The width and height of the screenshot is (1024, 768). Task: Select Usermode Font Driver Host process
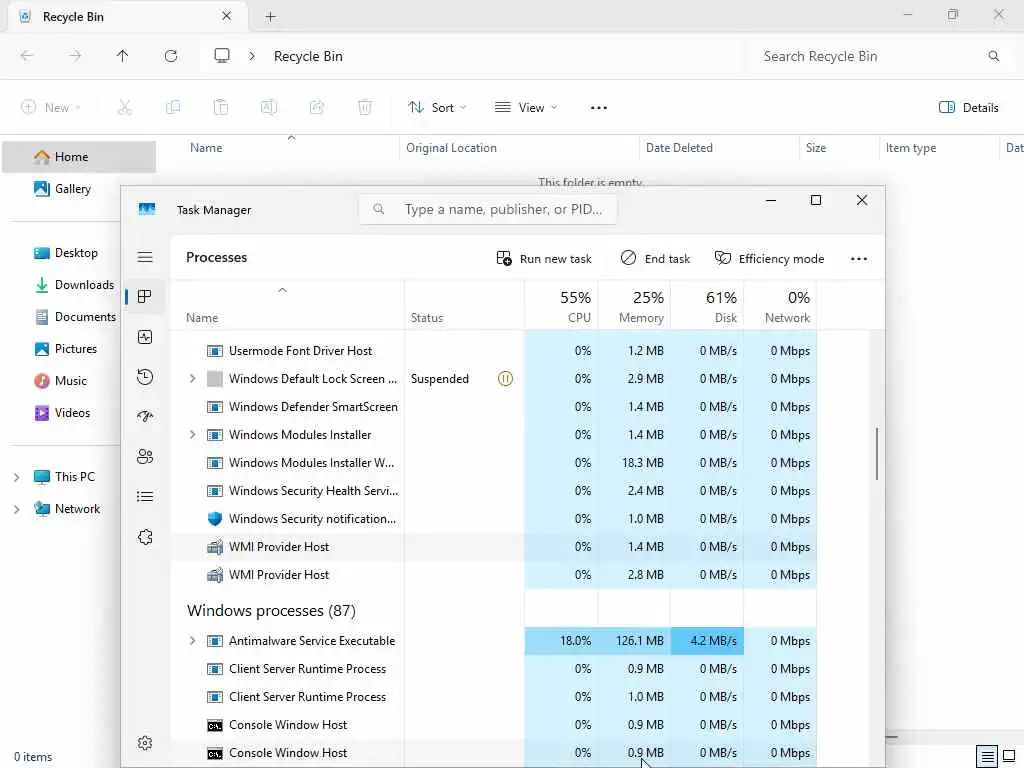[x=494, y=351]
